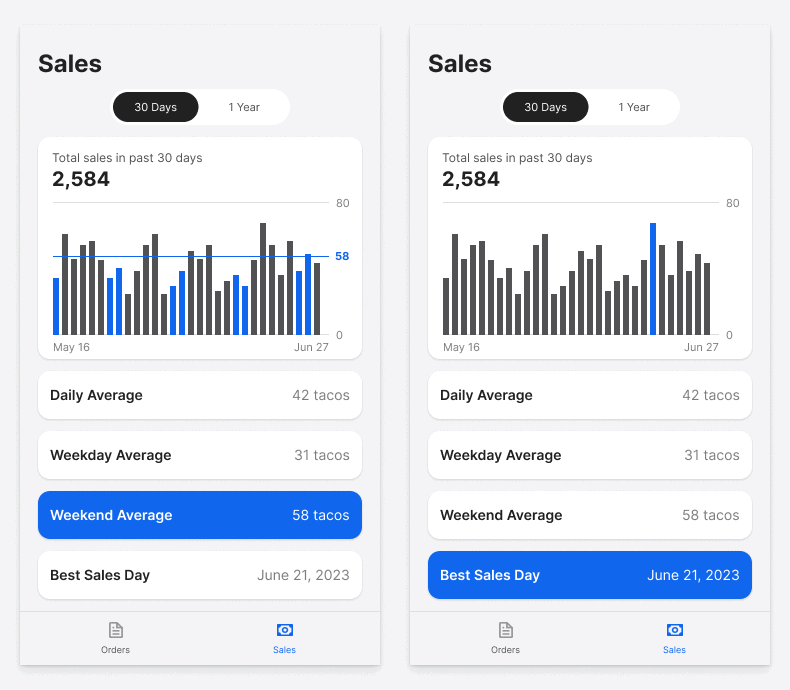Select the 30 Days segment in left screen
Viewport: 790px width, 690px height.
pyautogui.click(x=156, y=107)
